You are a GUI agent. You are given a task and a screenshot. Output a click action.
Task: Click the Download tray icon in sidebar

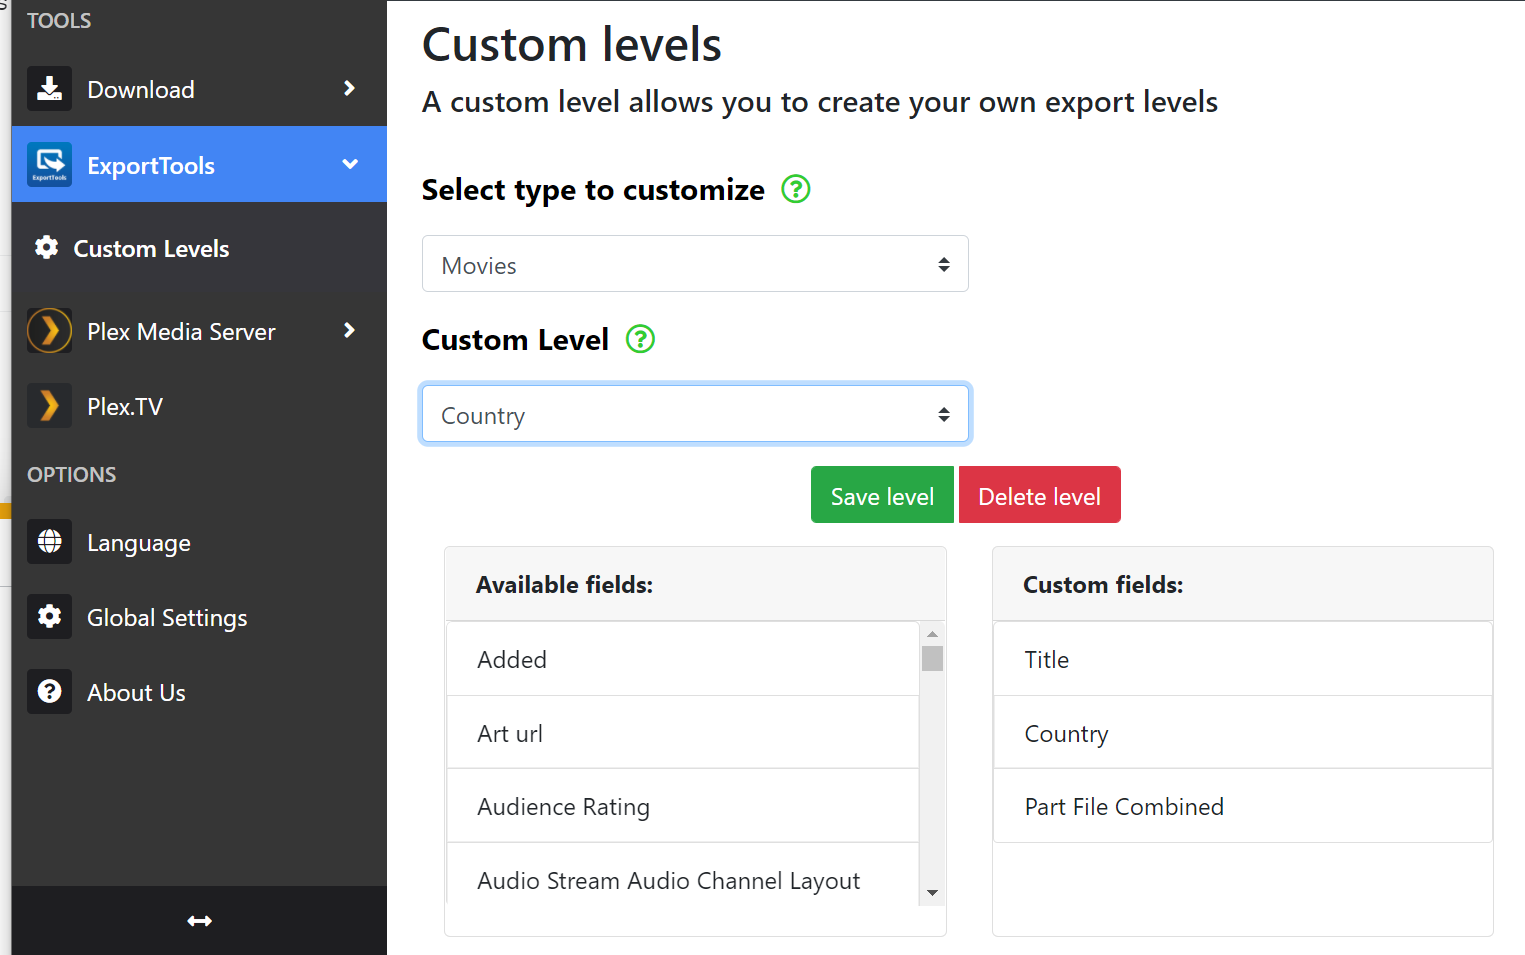[x=49, y=89]
